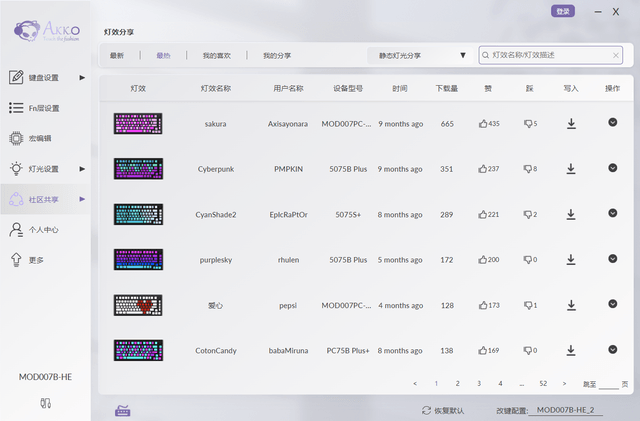Download the sakura effect to keyboard
Image resolution: width=640 pixels, height=421 pixels.
pyautogui.click(x=571, y=123)
